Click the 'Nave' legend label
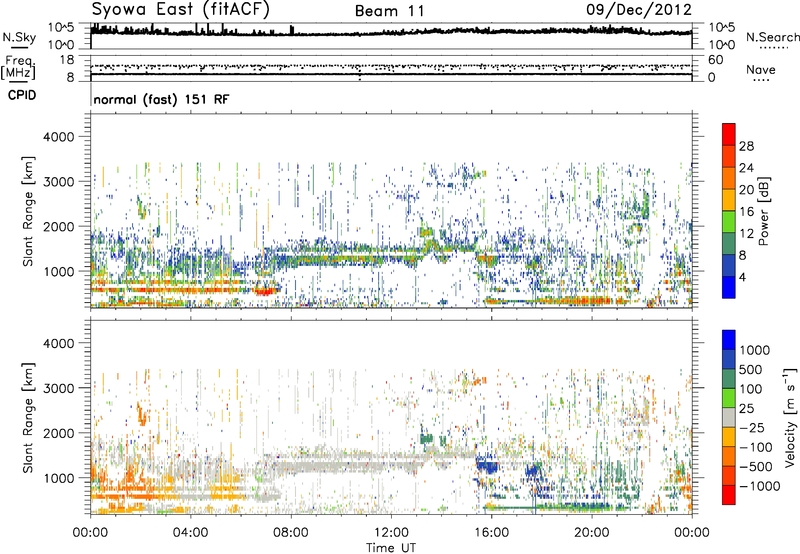This screenshot has height=554, width=800. click(x=761, y=70)
